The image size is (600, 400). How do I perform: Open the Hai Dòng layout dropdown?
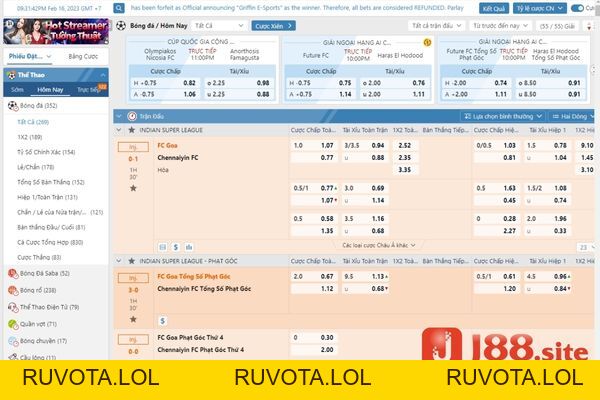(x=572, y=116)
